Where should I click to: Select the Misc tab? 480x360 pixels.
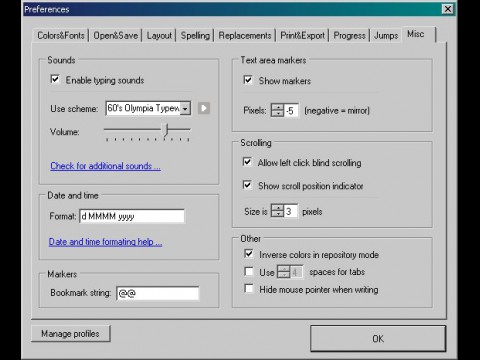tap(418, 34)
